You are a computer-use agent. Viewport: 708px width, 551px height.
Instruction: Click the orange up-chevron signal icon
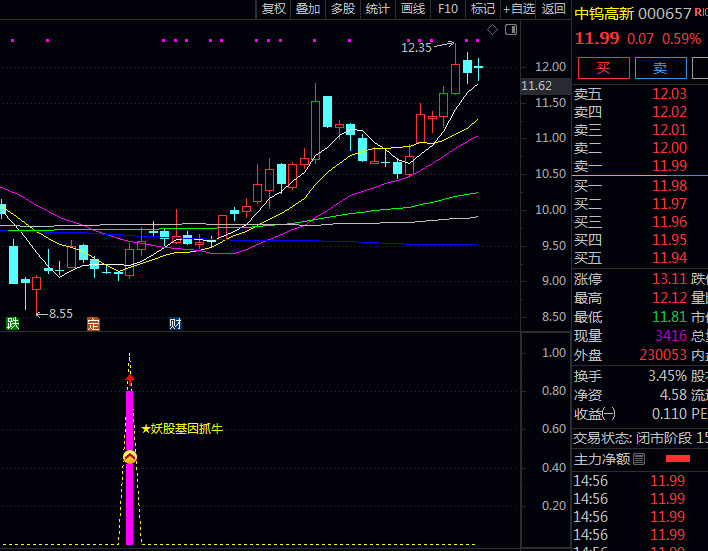pyautogui.click(x=129, y=457)
